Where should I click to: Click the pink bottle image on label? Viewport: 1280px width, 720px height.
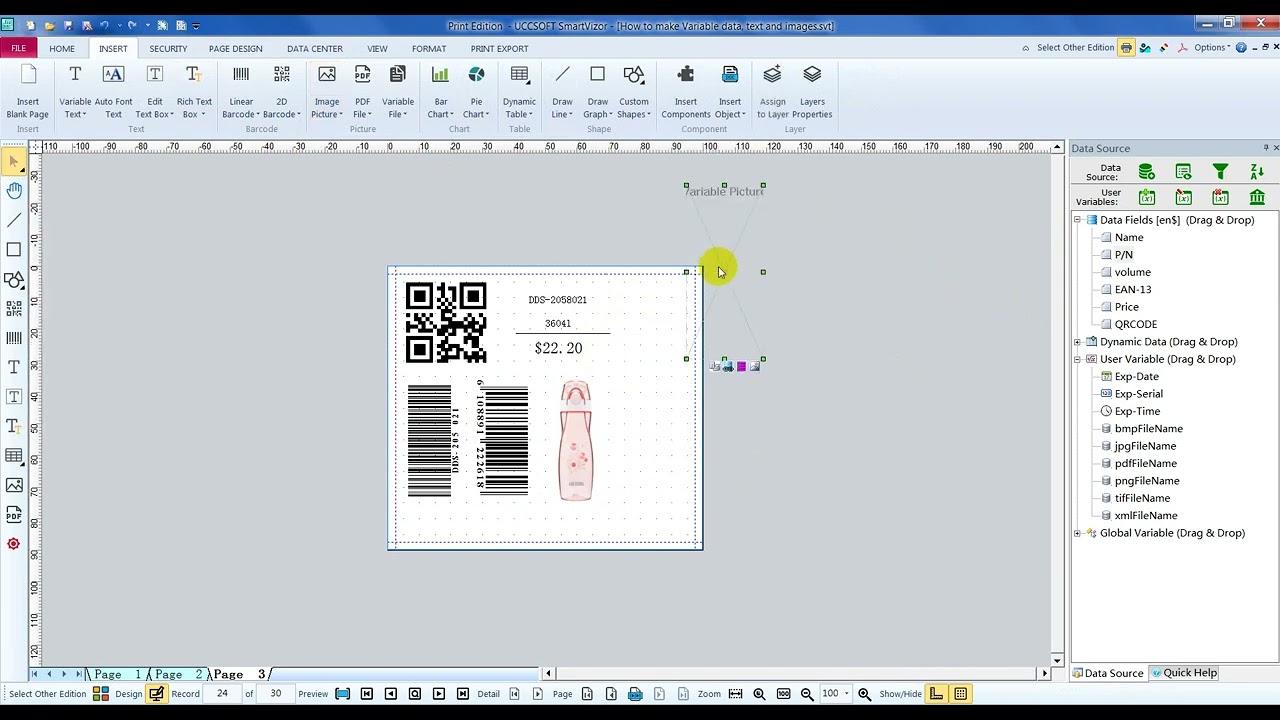pos(576,440)
